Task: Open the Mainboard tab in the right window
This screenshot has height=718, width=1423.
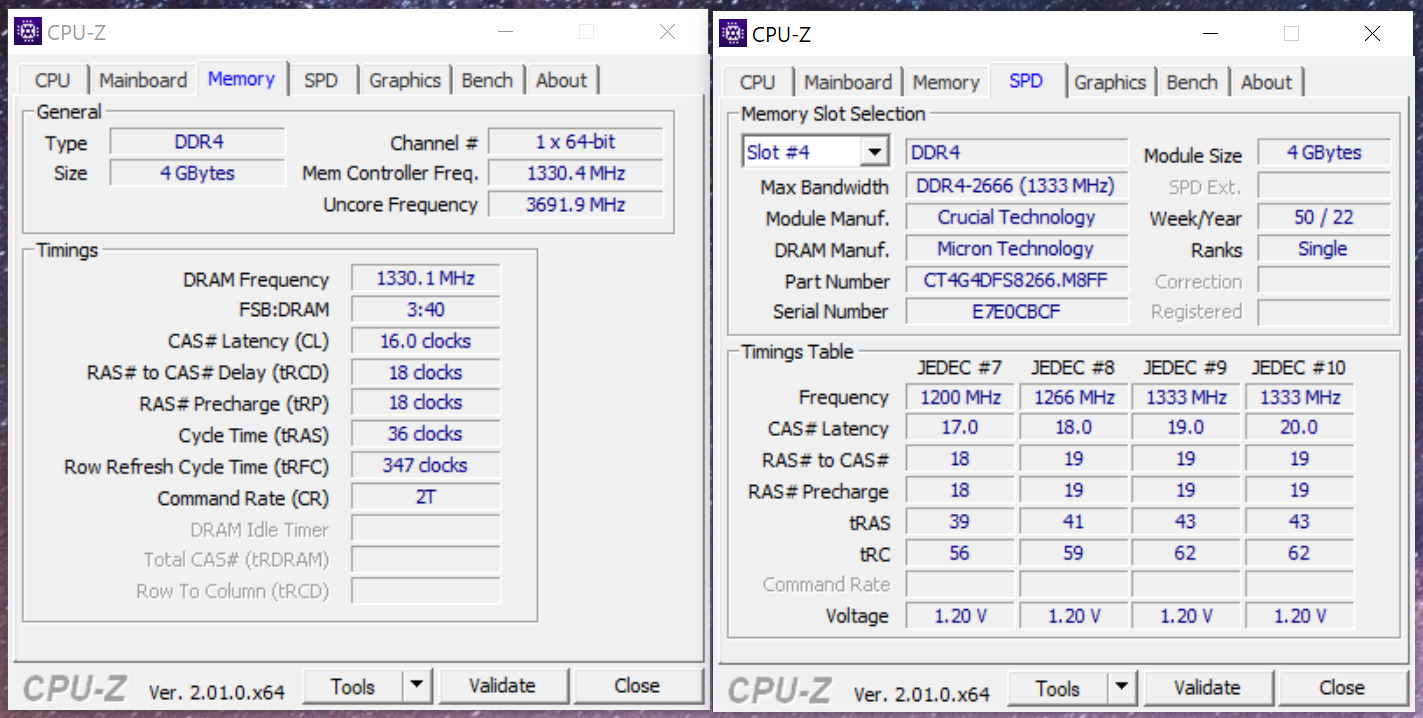Action: coord(848,82)
